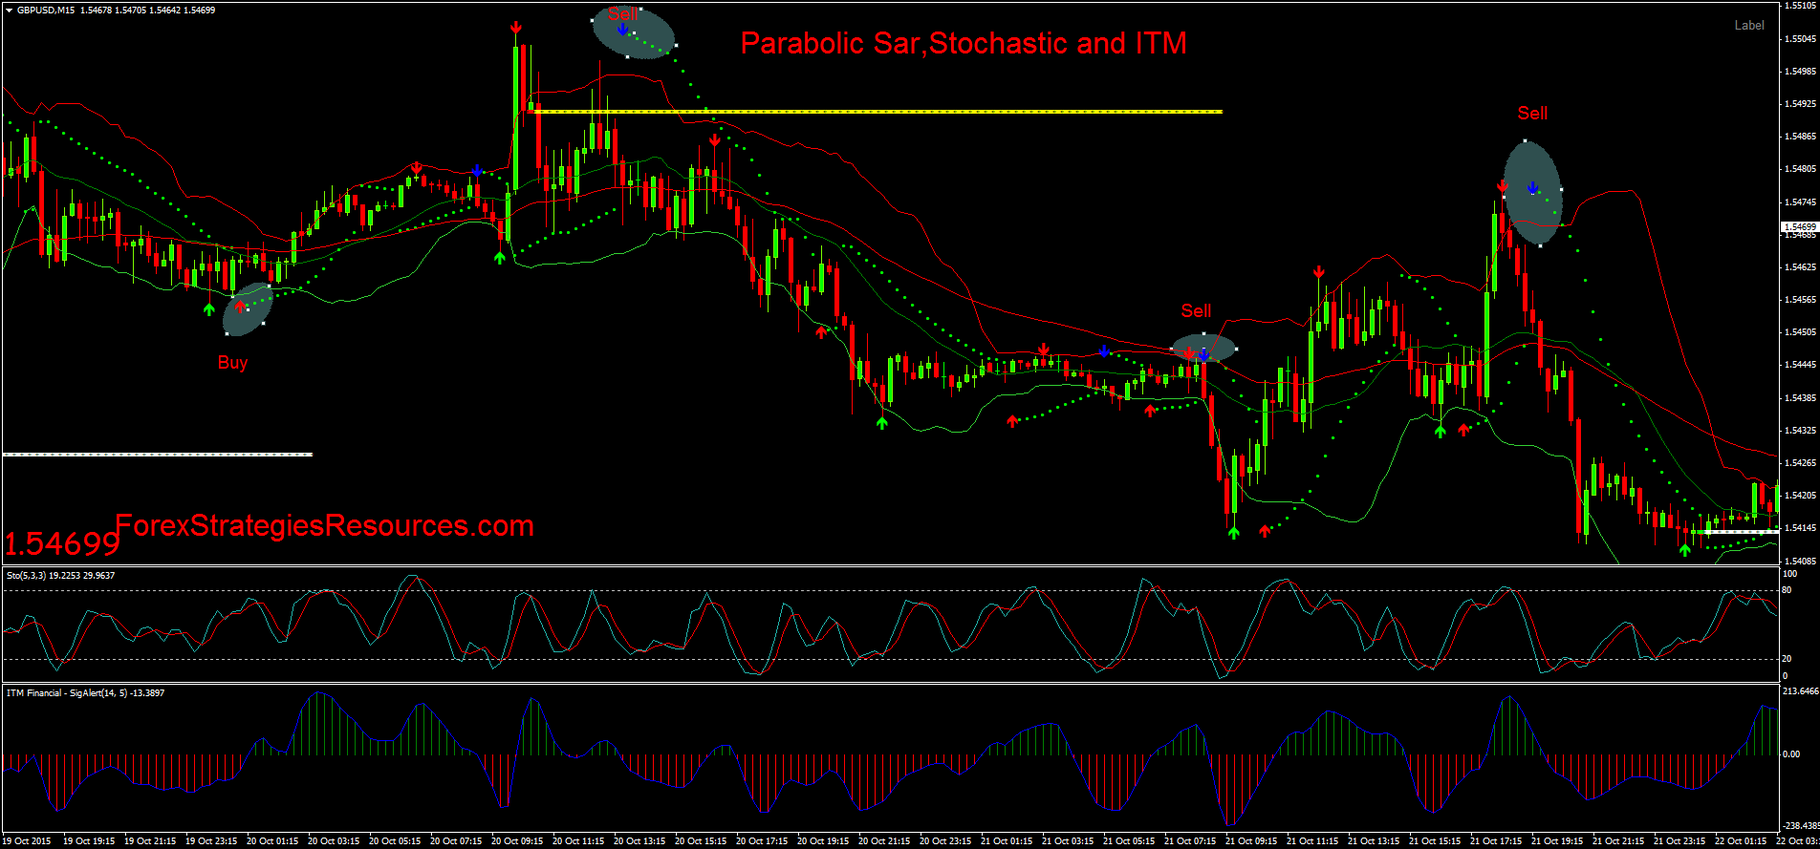Click stochastic scale level 80
This screenshot has width=1820, height=849.
pyautogui.click(x=1787, y=590)
